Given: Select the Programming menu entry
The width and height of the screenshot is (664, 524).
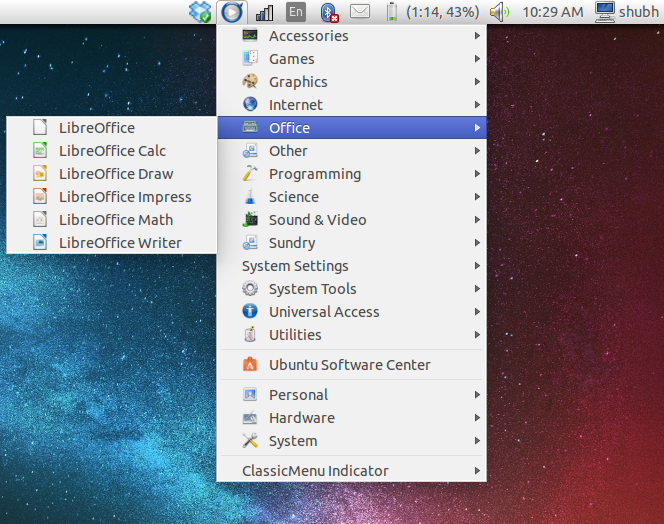Looking at the screenshot, I should pos(351,174).
